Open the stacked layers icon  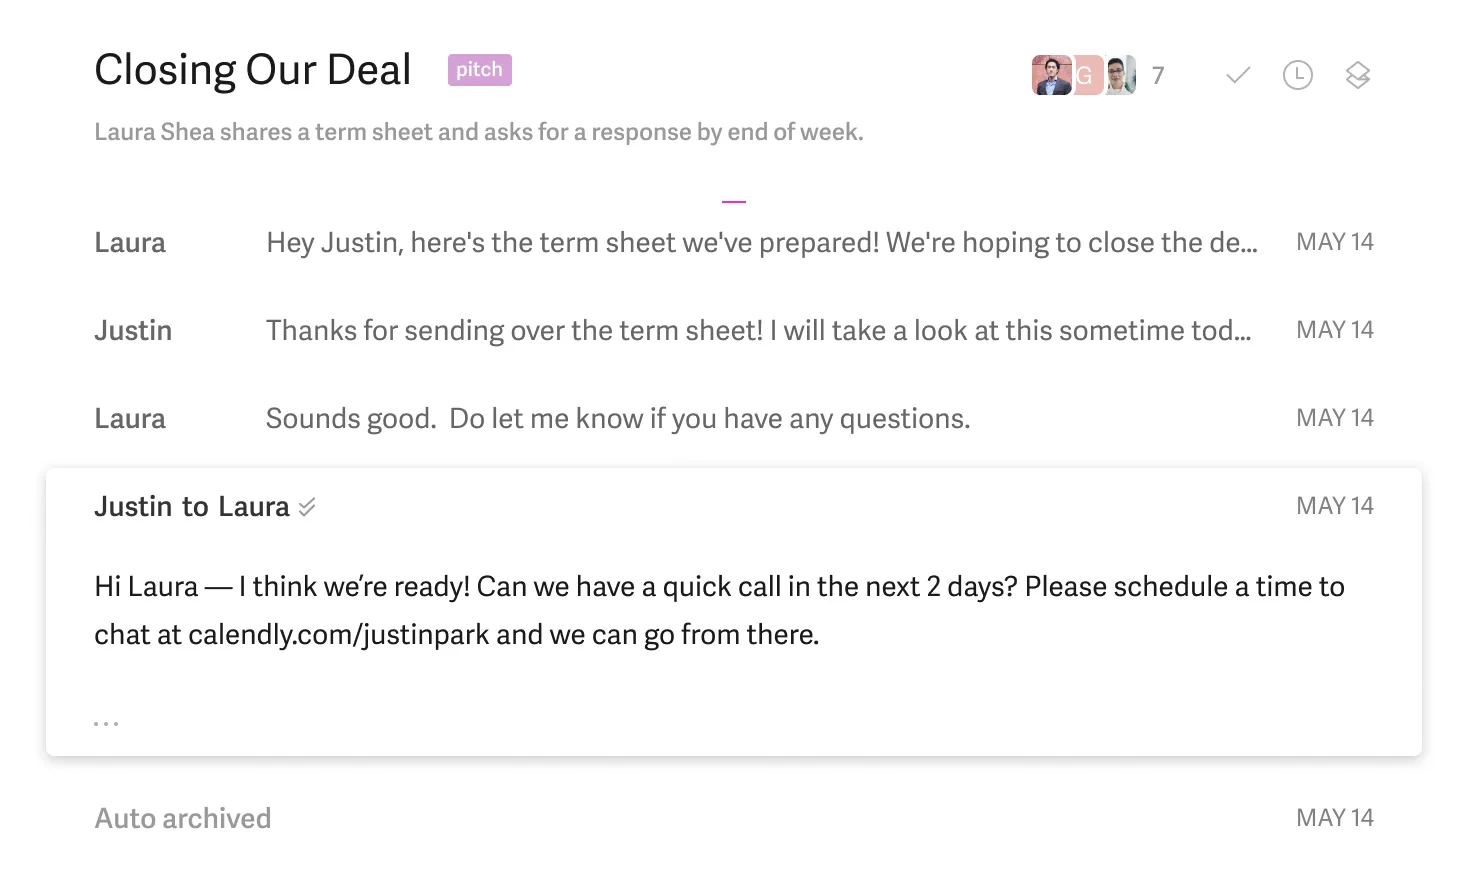[x=1357, y=75]
